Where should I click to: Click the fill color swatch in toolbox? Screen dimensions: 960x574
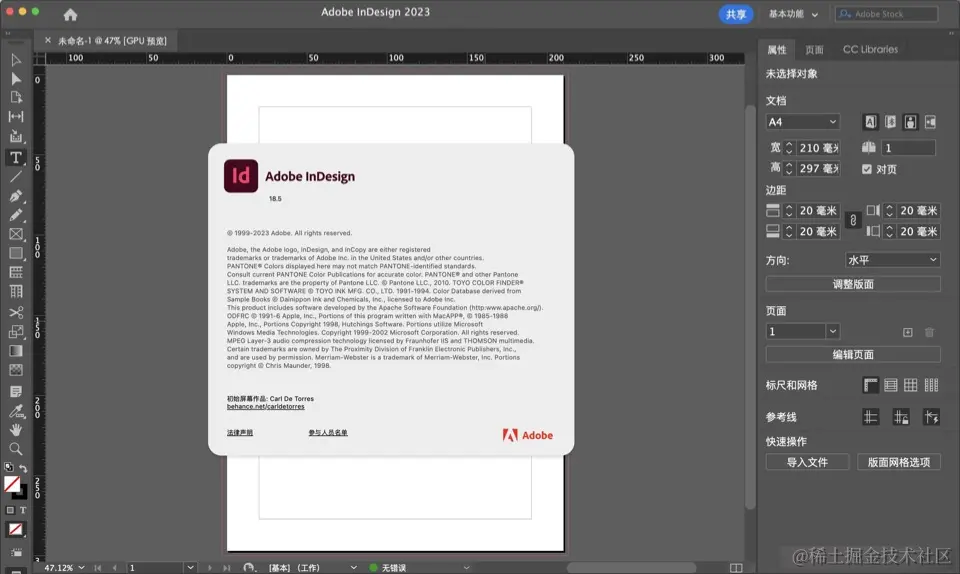[12, 483]
